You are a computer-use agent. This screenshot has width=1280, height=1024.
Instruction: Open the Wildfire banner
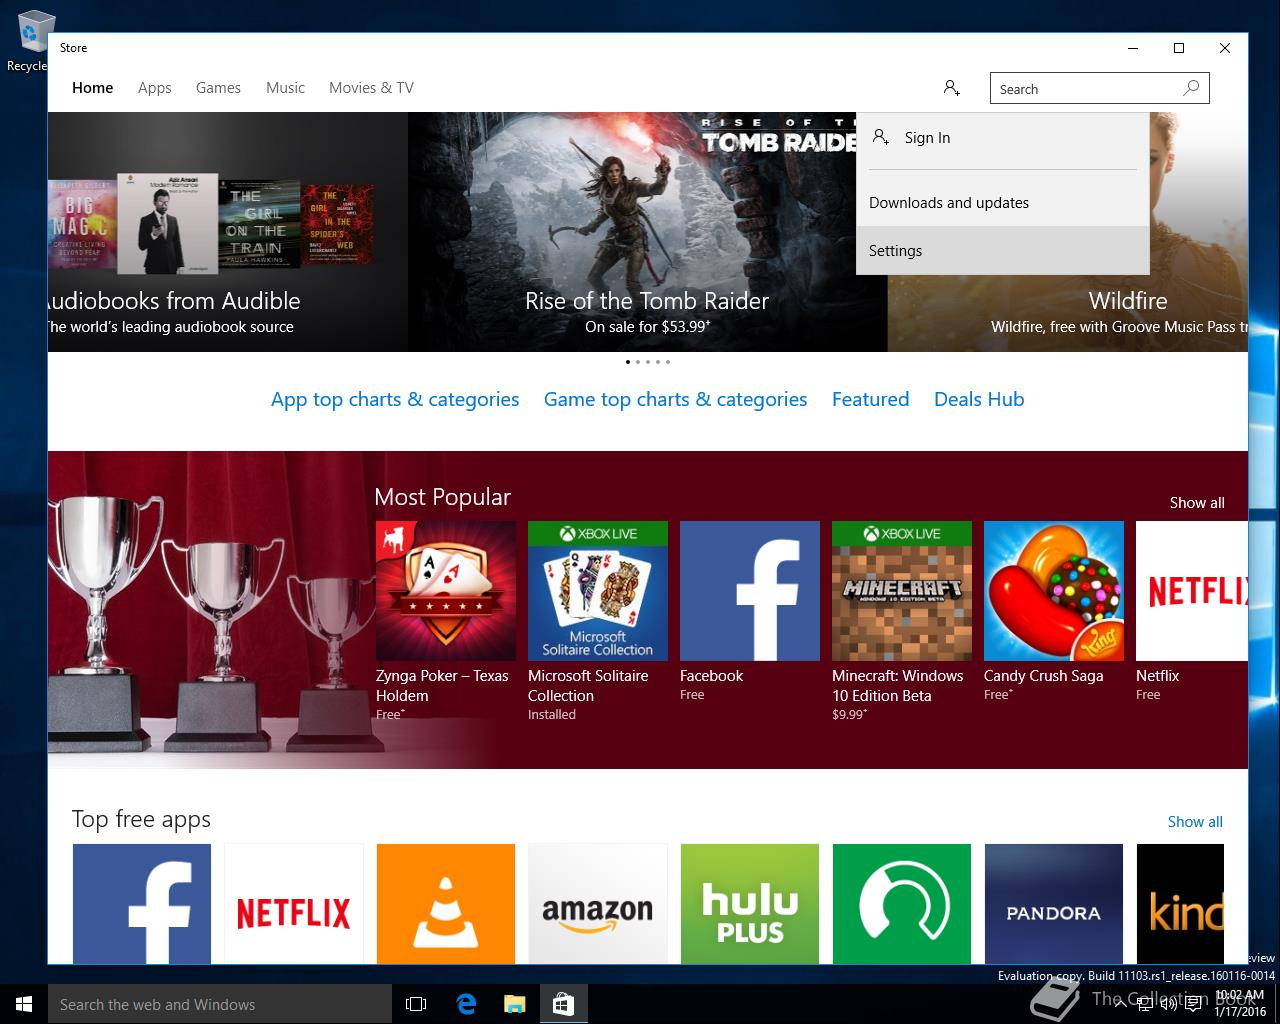pyautogui.click(x=1068, y=312)
